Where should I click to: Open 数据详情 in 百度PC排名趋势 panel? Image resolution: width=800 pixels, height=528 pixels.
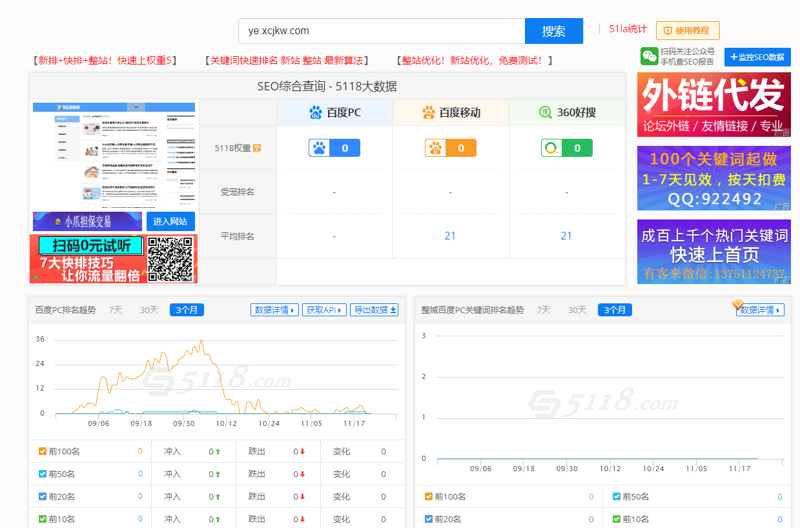point(274,310)
